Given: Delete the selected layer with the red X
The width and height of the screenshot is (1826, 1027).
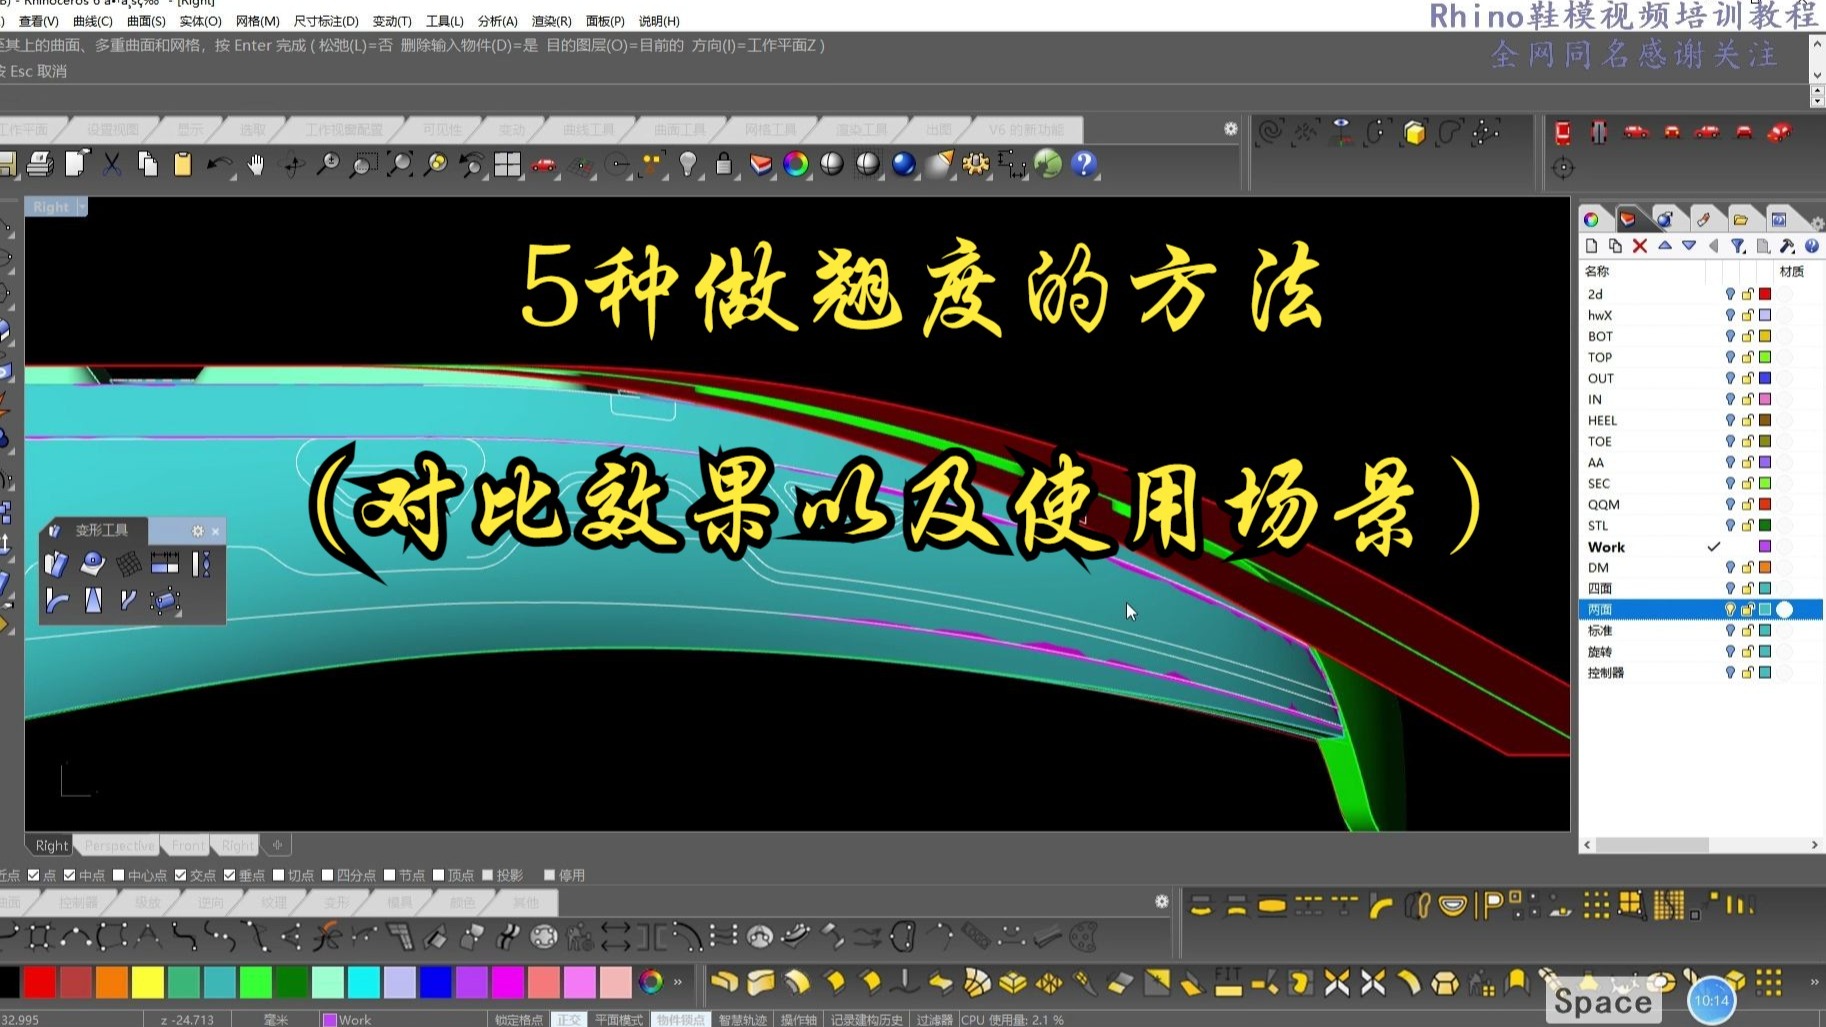Looking at the screenshot, I should (x=1639, y=246).
